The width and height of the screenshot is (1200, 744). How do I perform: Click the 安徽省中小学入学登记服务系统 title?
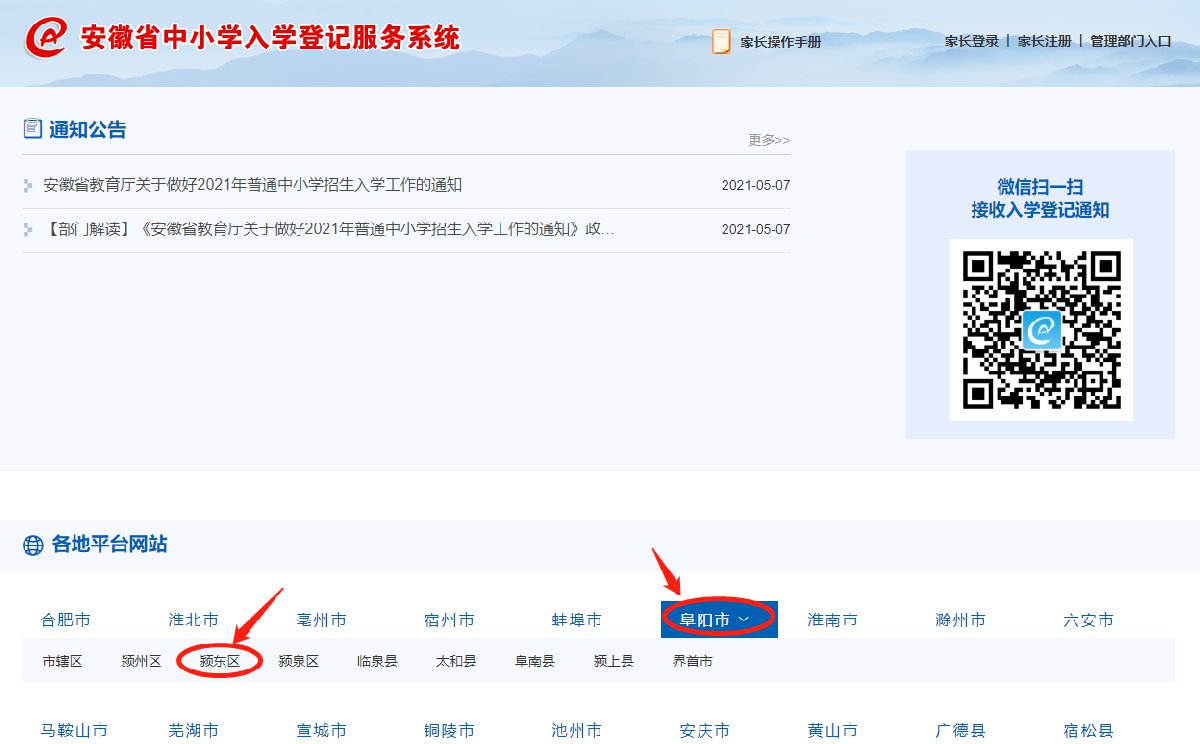click(270, 38)
